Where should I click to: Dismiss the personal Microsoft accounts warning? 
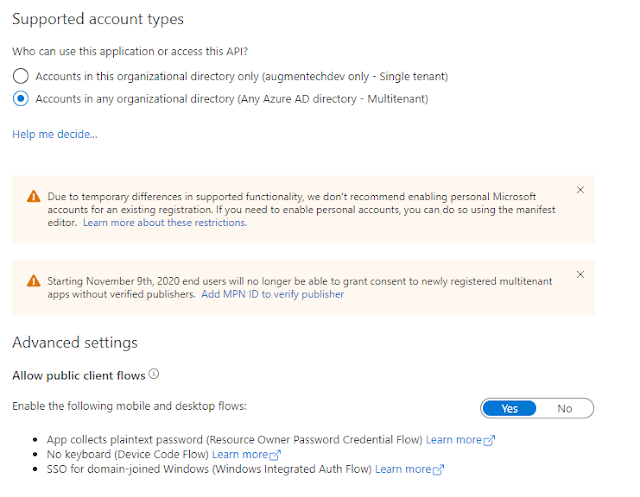pyautogui.click(x=581, y=189)
